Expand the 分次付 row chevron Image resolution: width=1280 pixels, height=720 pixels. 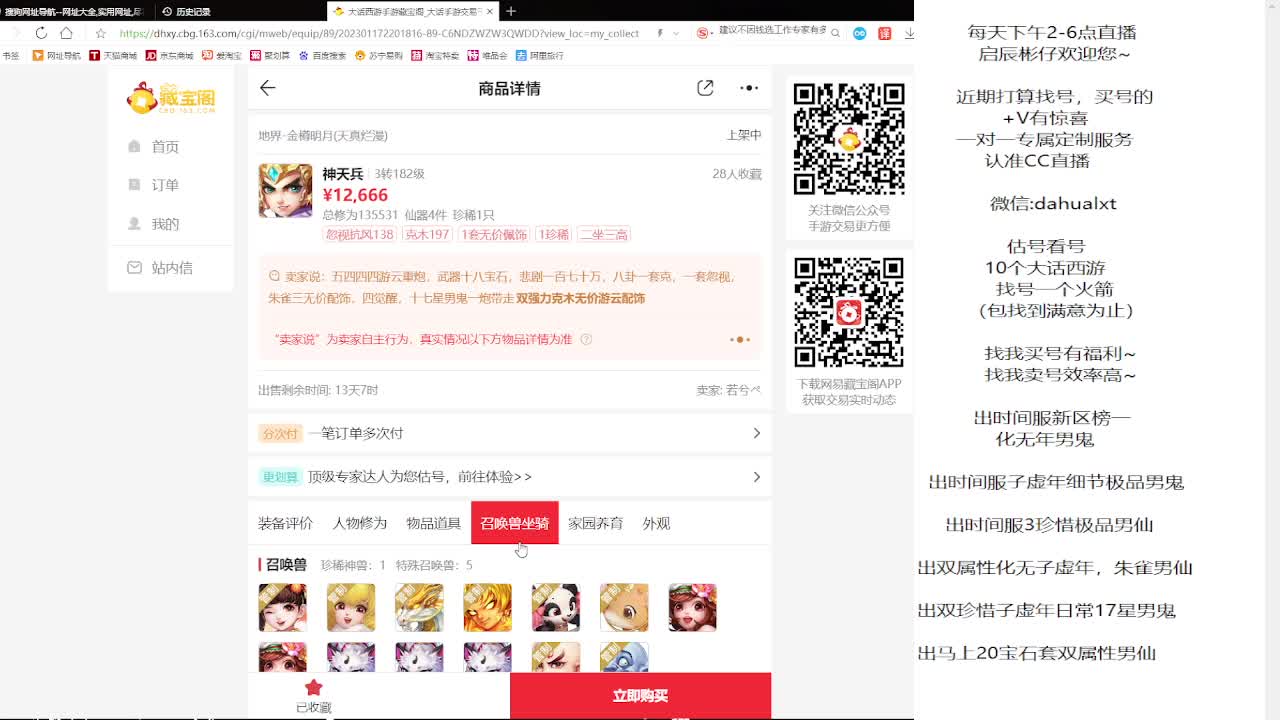(756, 433)
